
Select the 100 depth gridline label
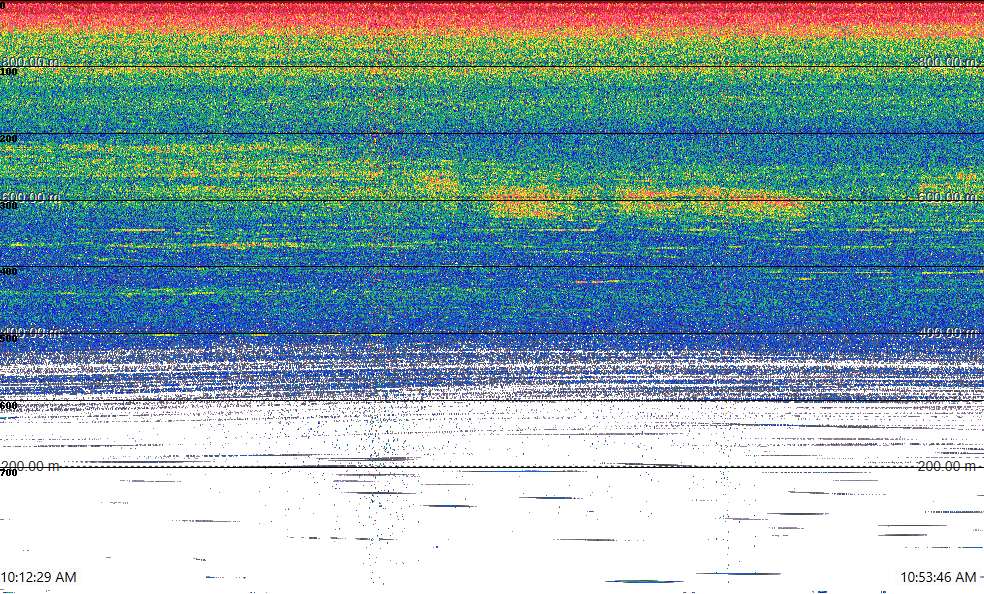(9, 72)
